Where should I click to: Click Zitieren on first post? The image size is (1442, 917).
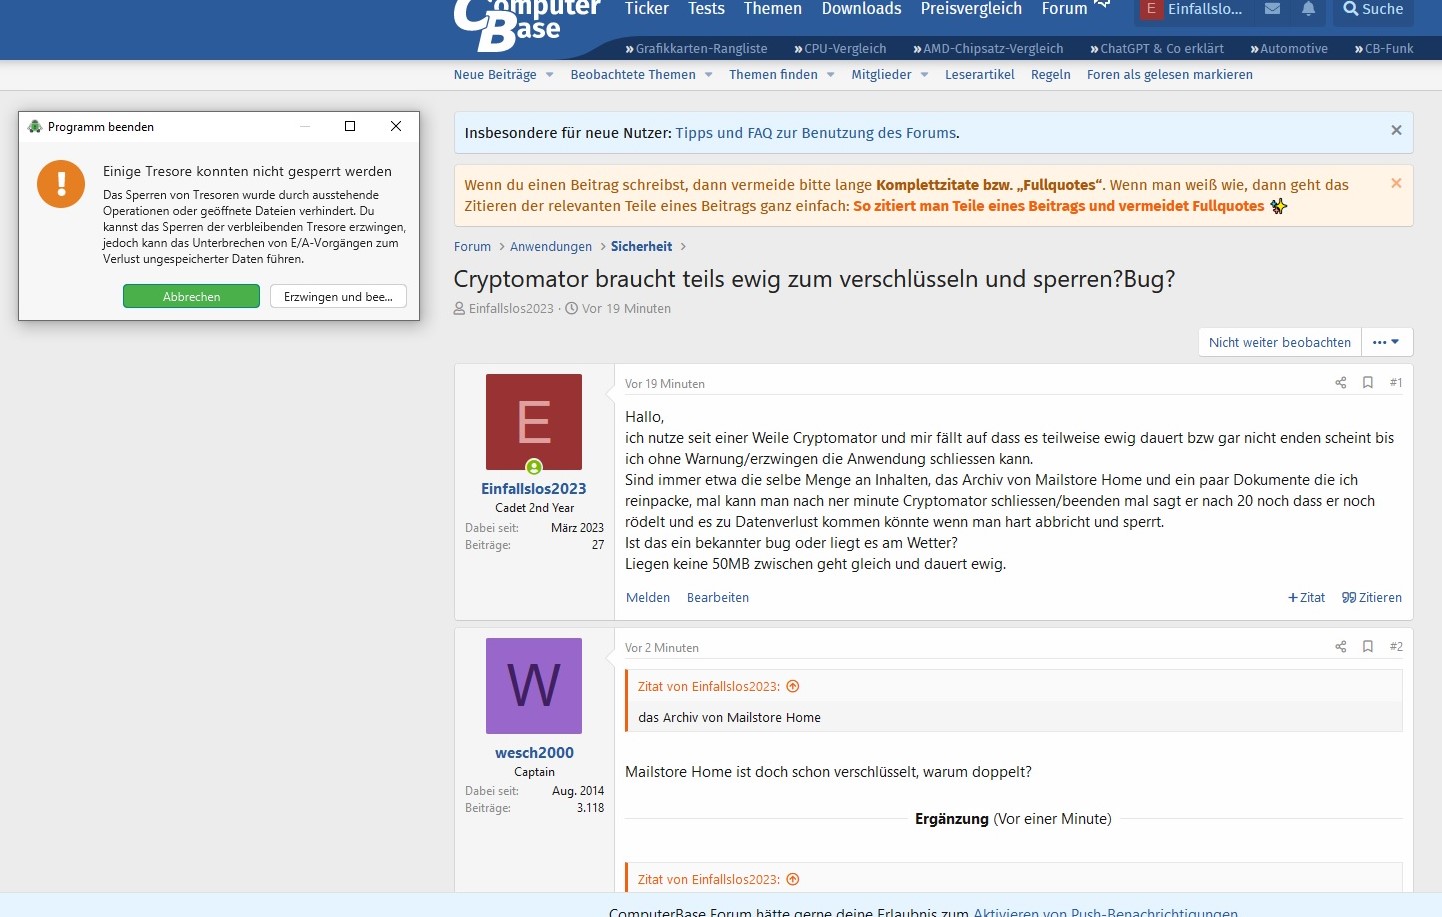[1372, 598]
